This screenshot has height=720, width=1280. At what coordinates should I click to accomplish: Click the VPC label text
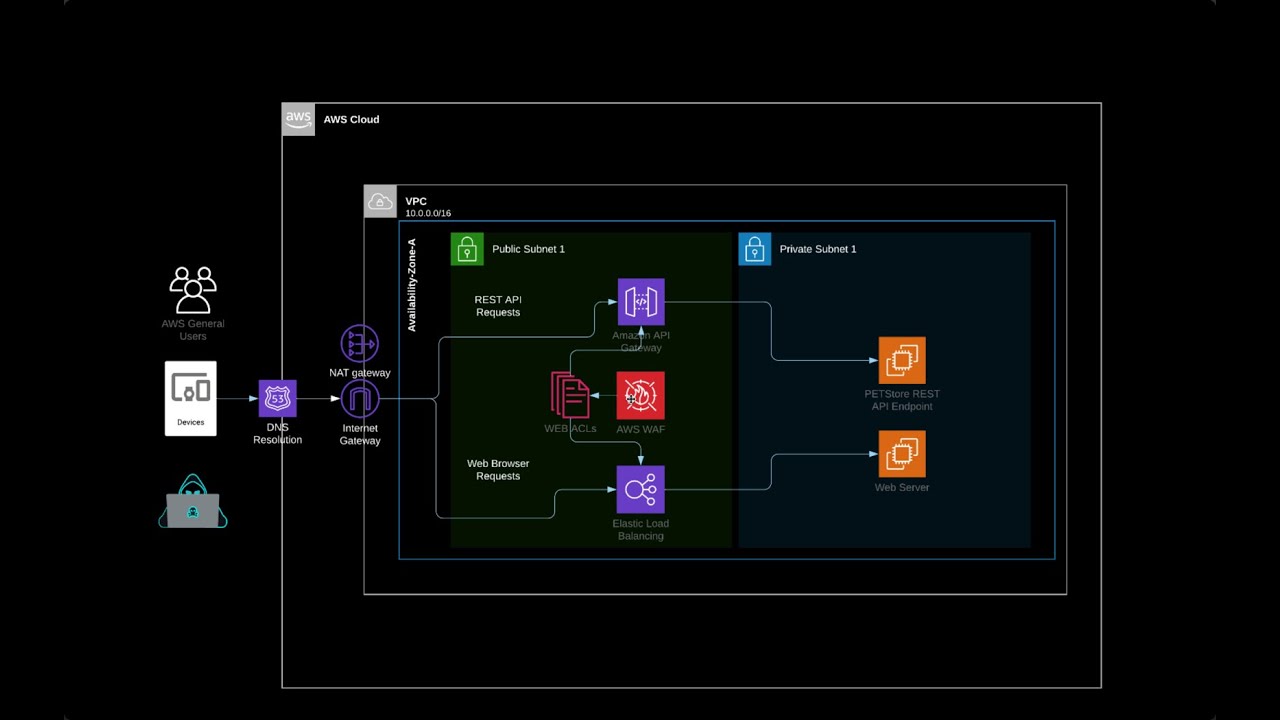tap(416, 201)
